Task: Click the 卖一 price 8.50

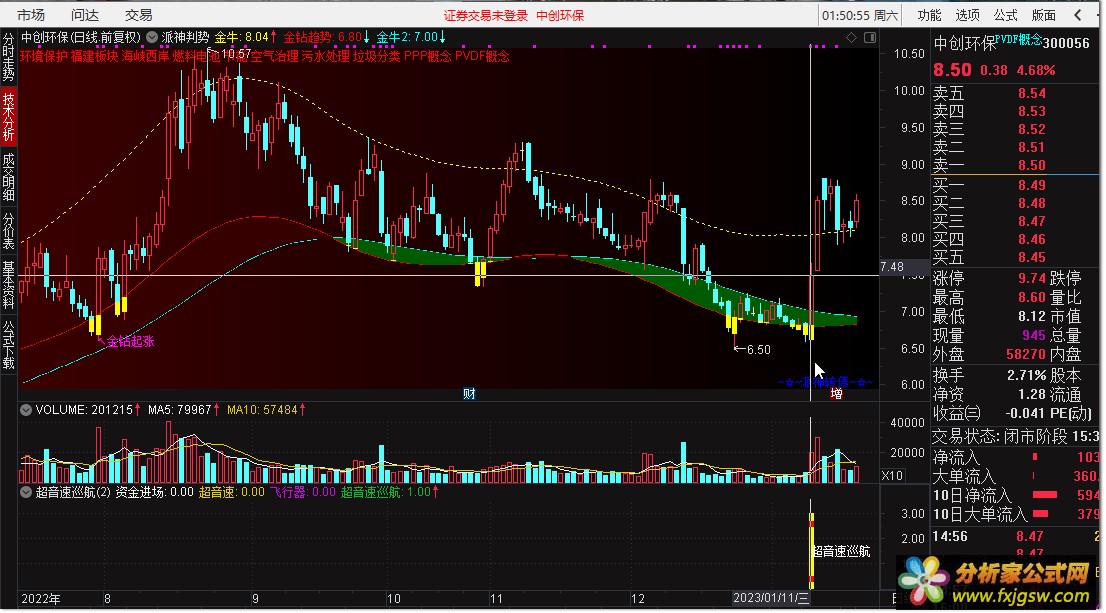Action: pos(1031,165)
